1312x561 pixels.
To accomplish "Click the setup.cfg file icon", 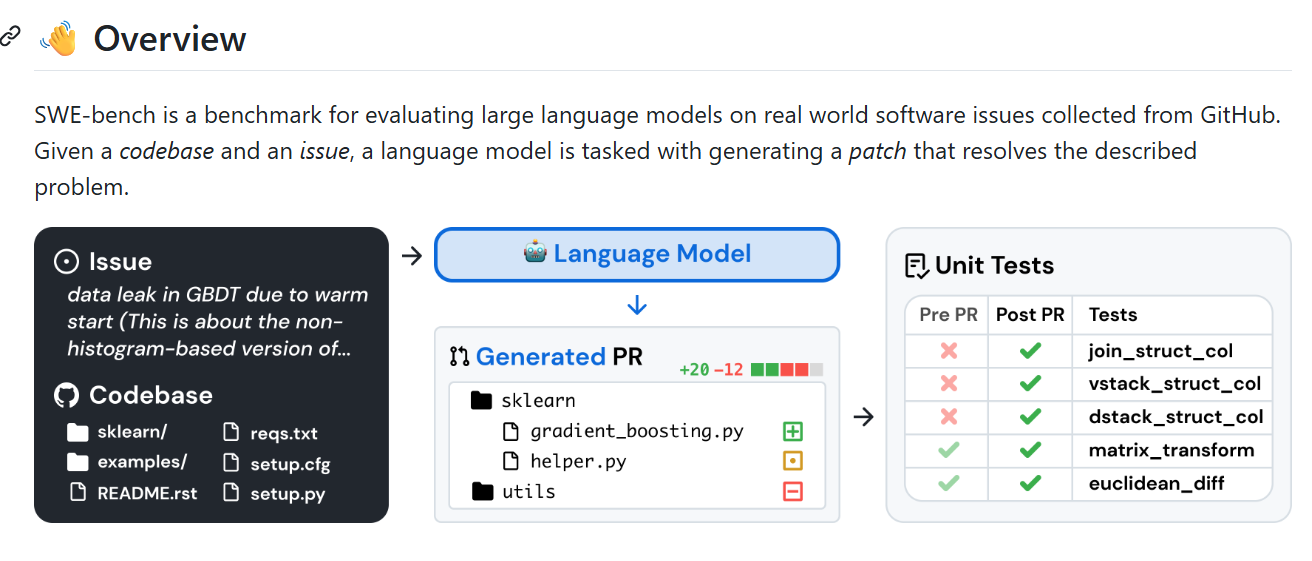I will 231,463.
